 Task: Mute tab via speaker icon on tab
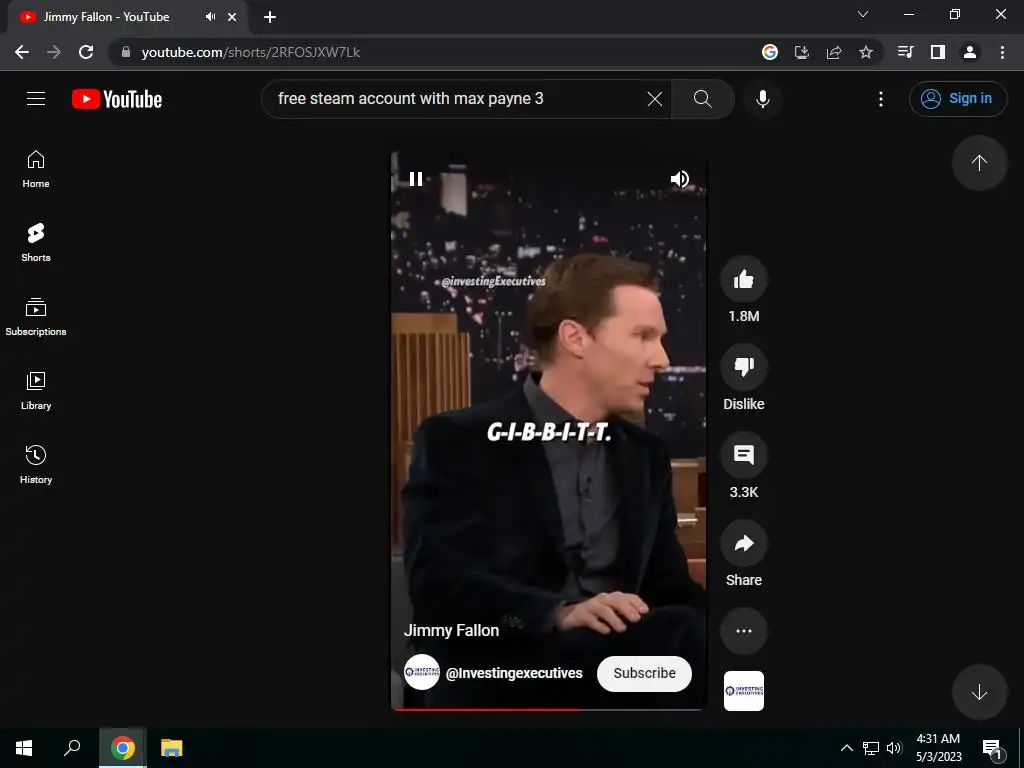(x=210, y=17)
